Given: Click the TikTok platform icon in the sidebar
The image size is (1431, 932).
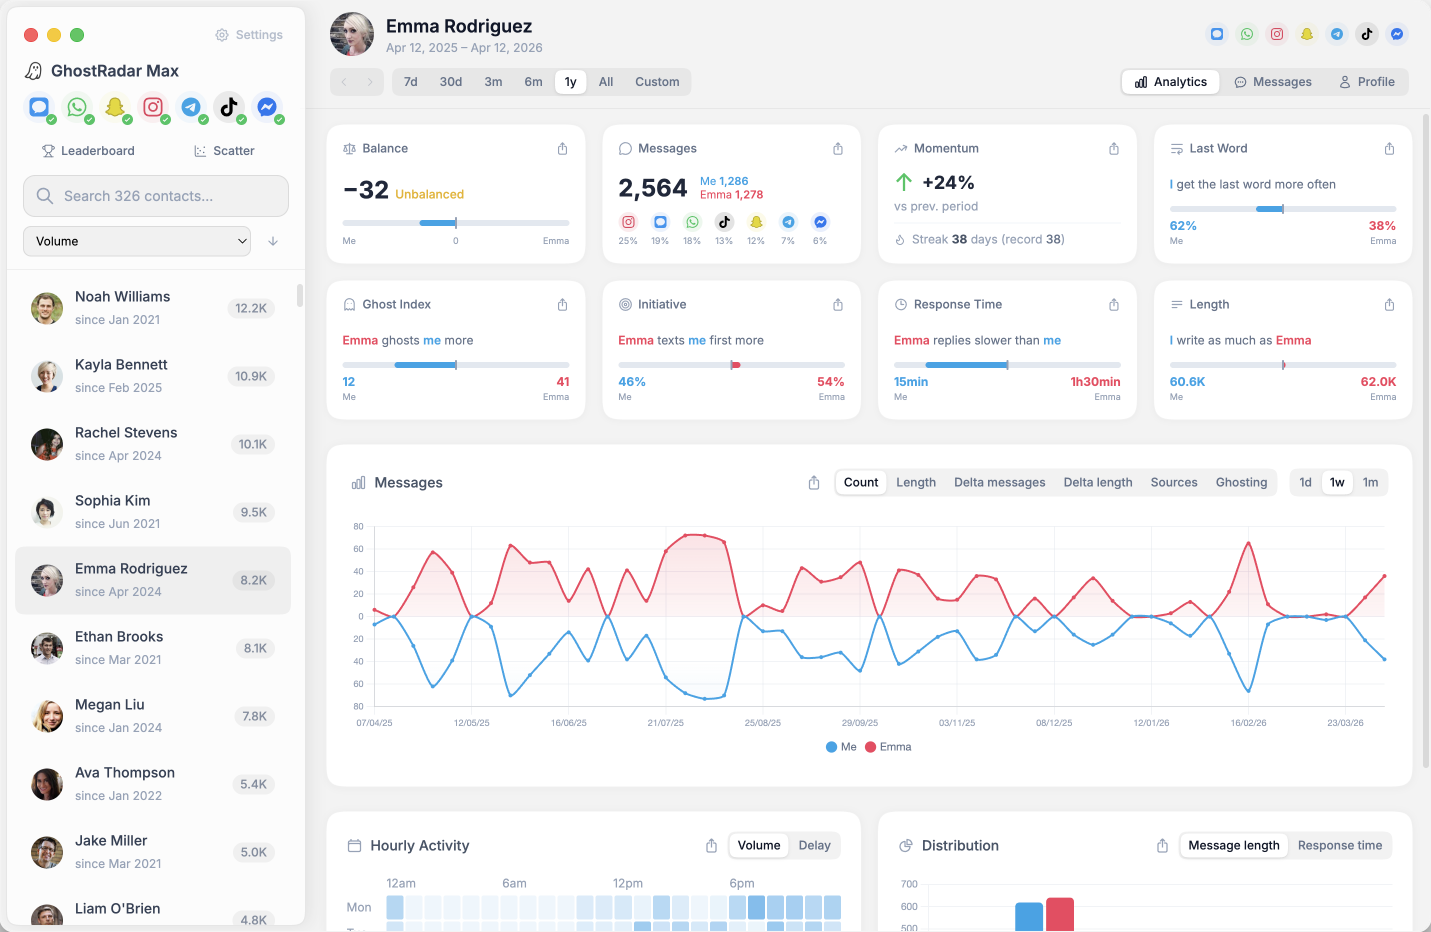Looking at the screenshot, I should coord(231,107).
